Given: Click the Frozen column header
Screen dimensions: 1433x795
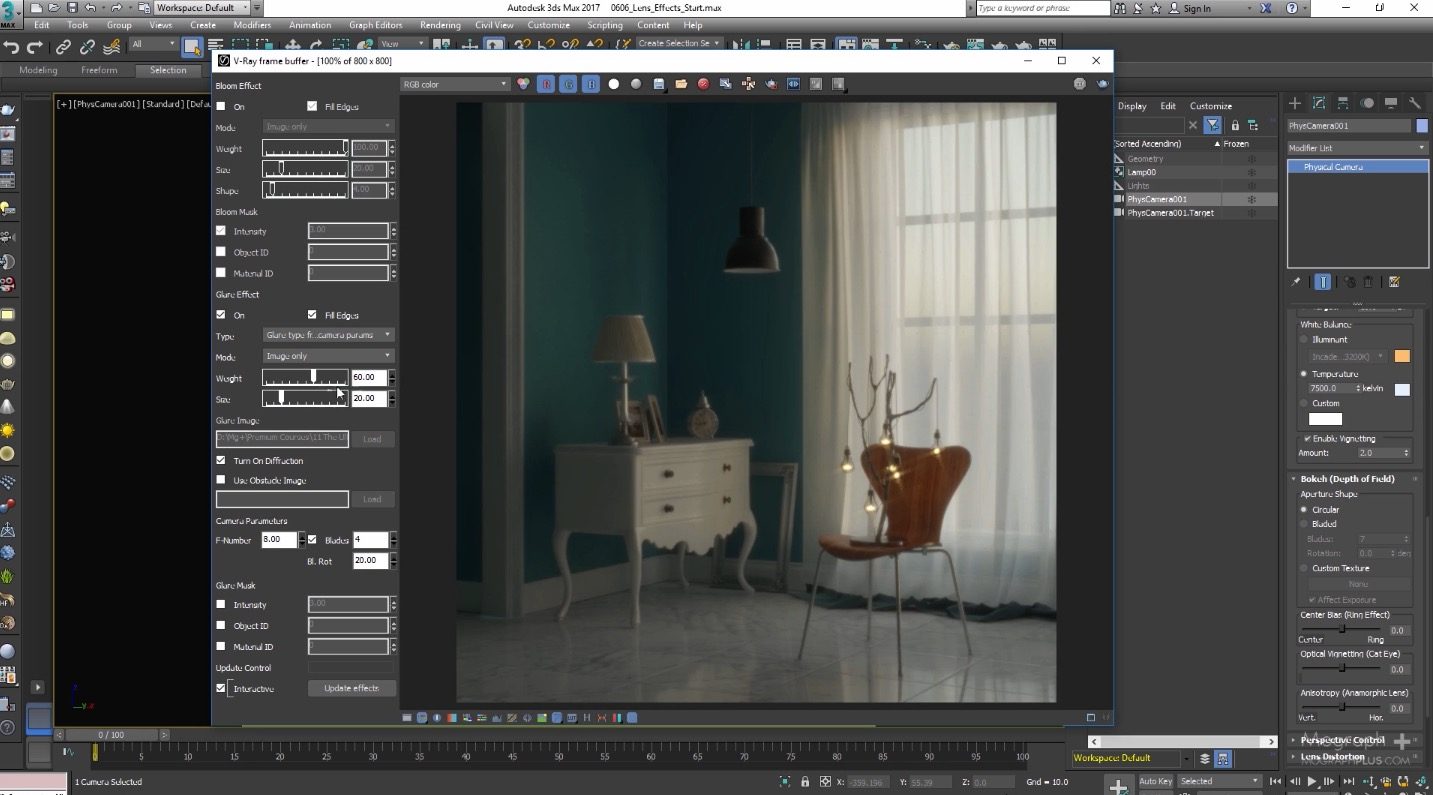Looking at the screenshot, I should [x=1236, y=144].
